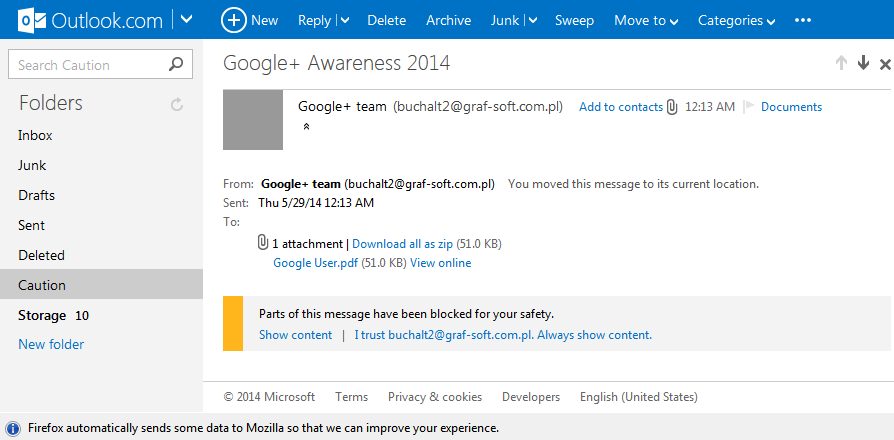894x440 pixels.
Task: Toggle the flag icon on the message
Action: coord(749,106)
